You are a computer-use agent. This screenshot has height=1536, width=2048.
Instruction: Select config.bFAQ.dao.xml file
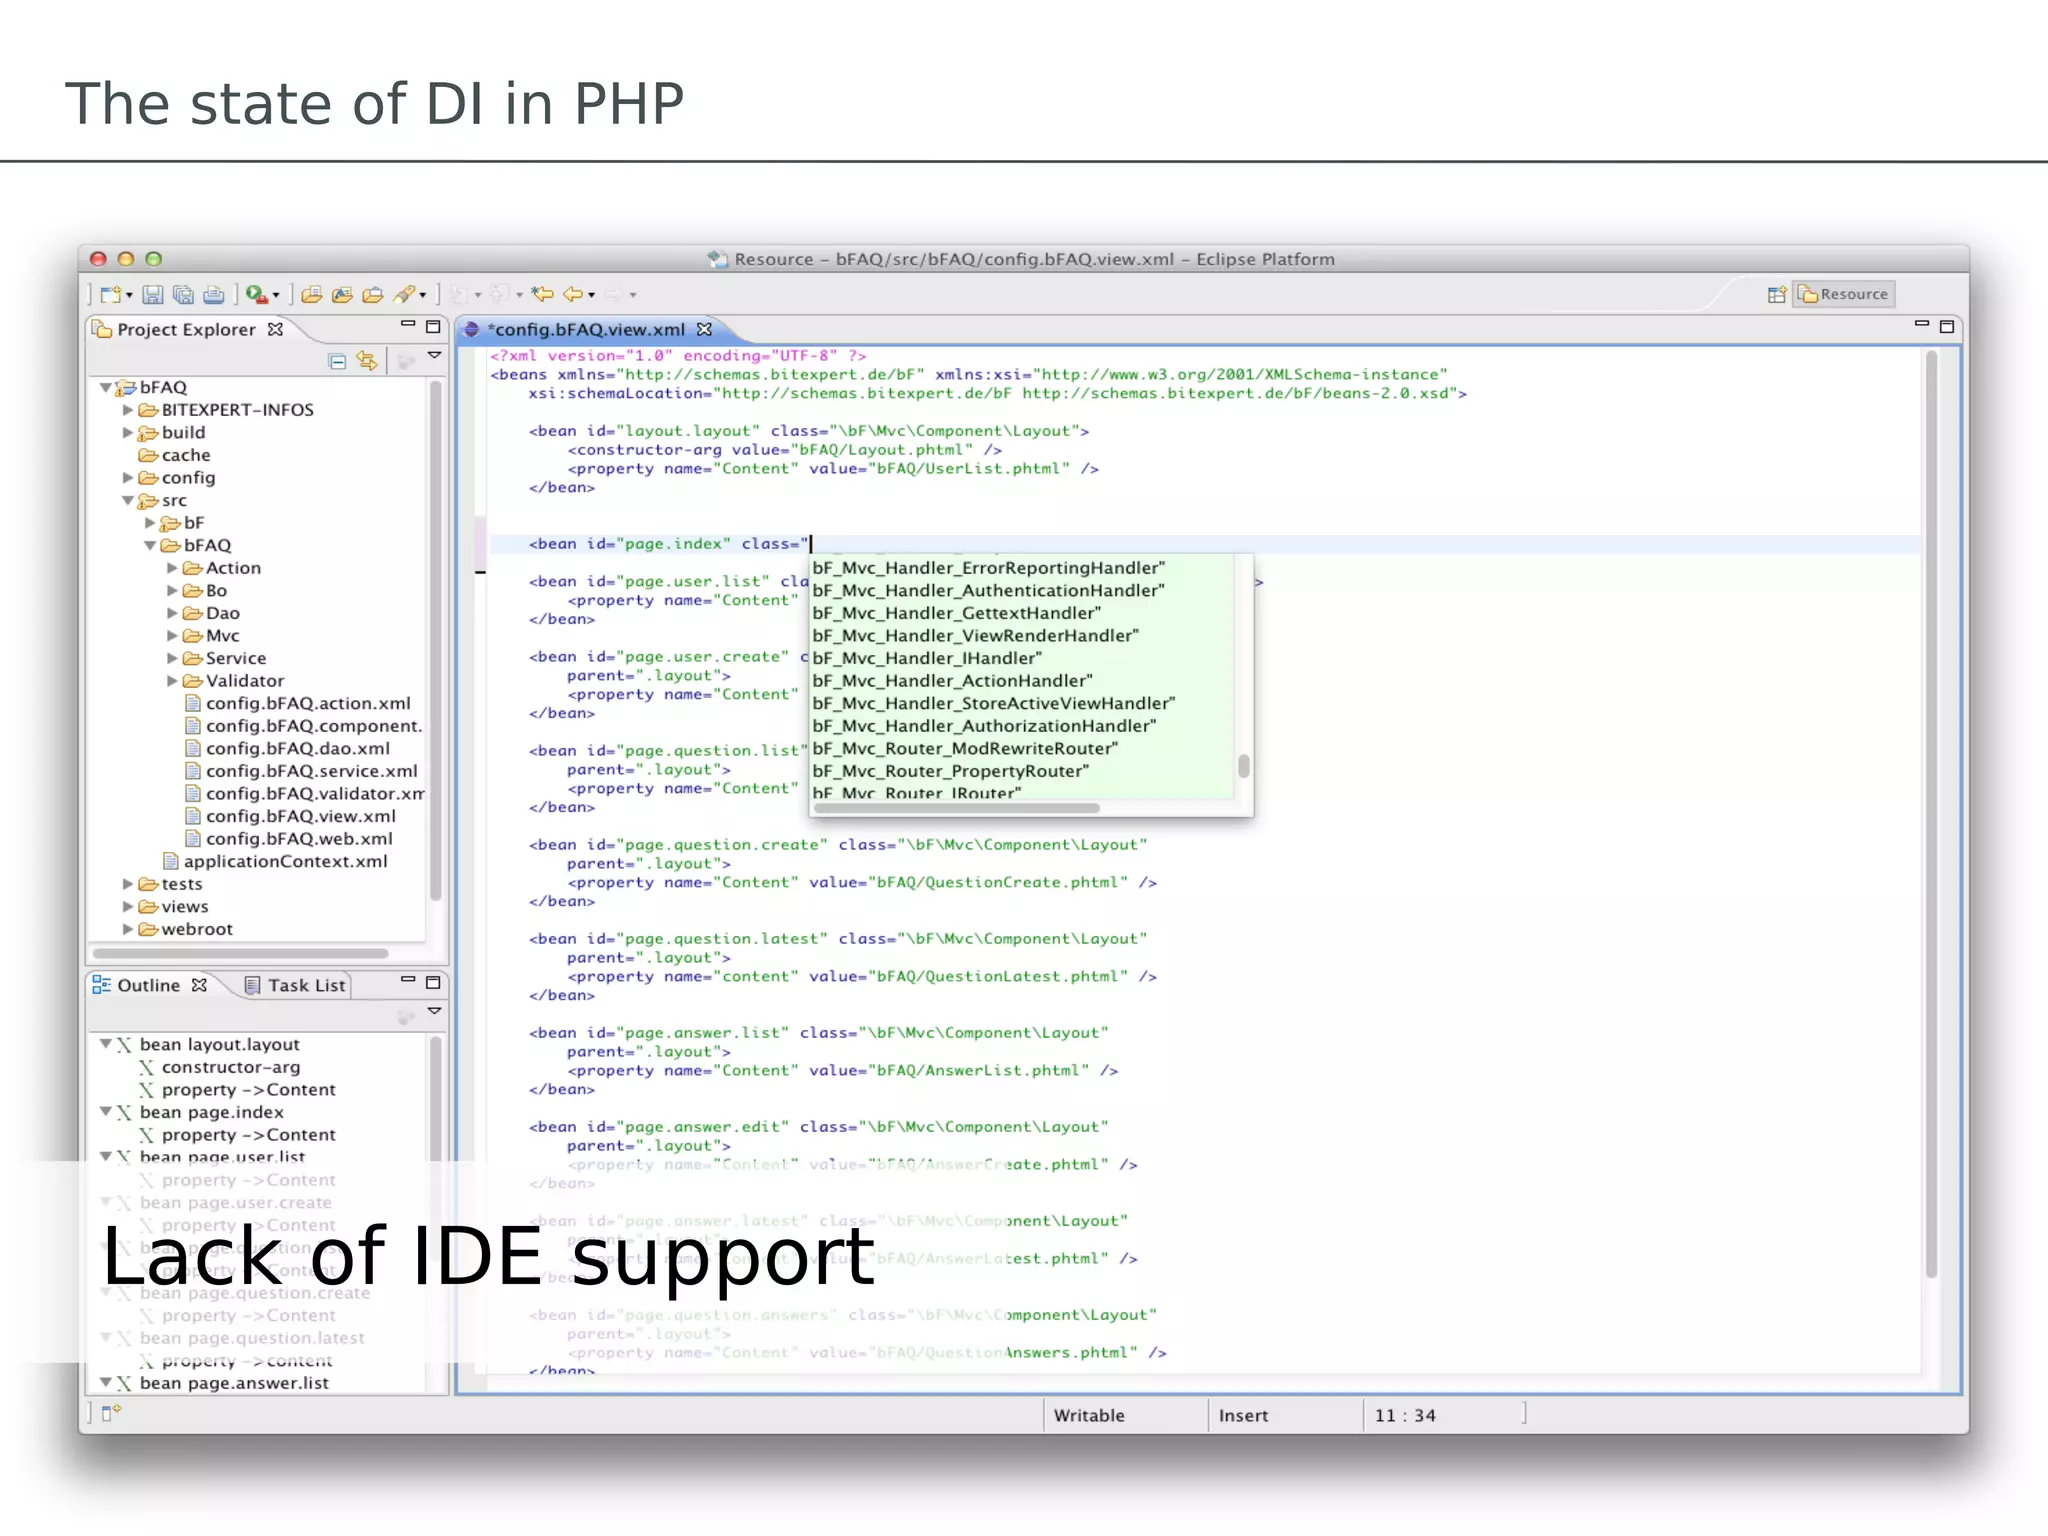click(x=287, y=748)
